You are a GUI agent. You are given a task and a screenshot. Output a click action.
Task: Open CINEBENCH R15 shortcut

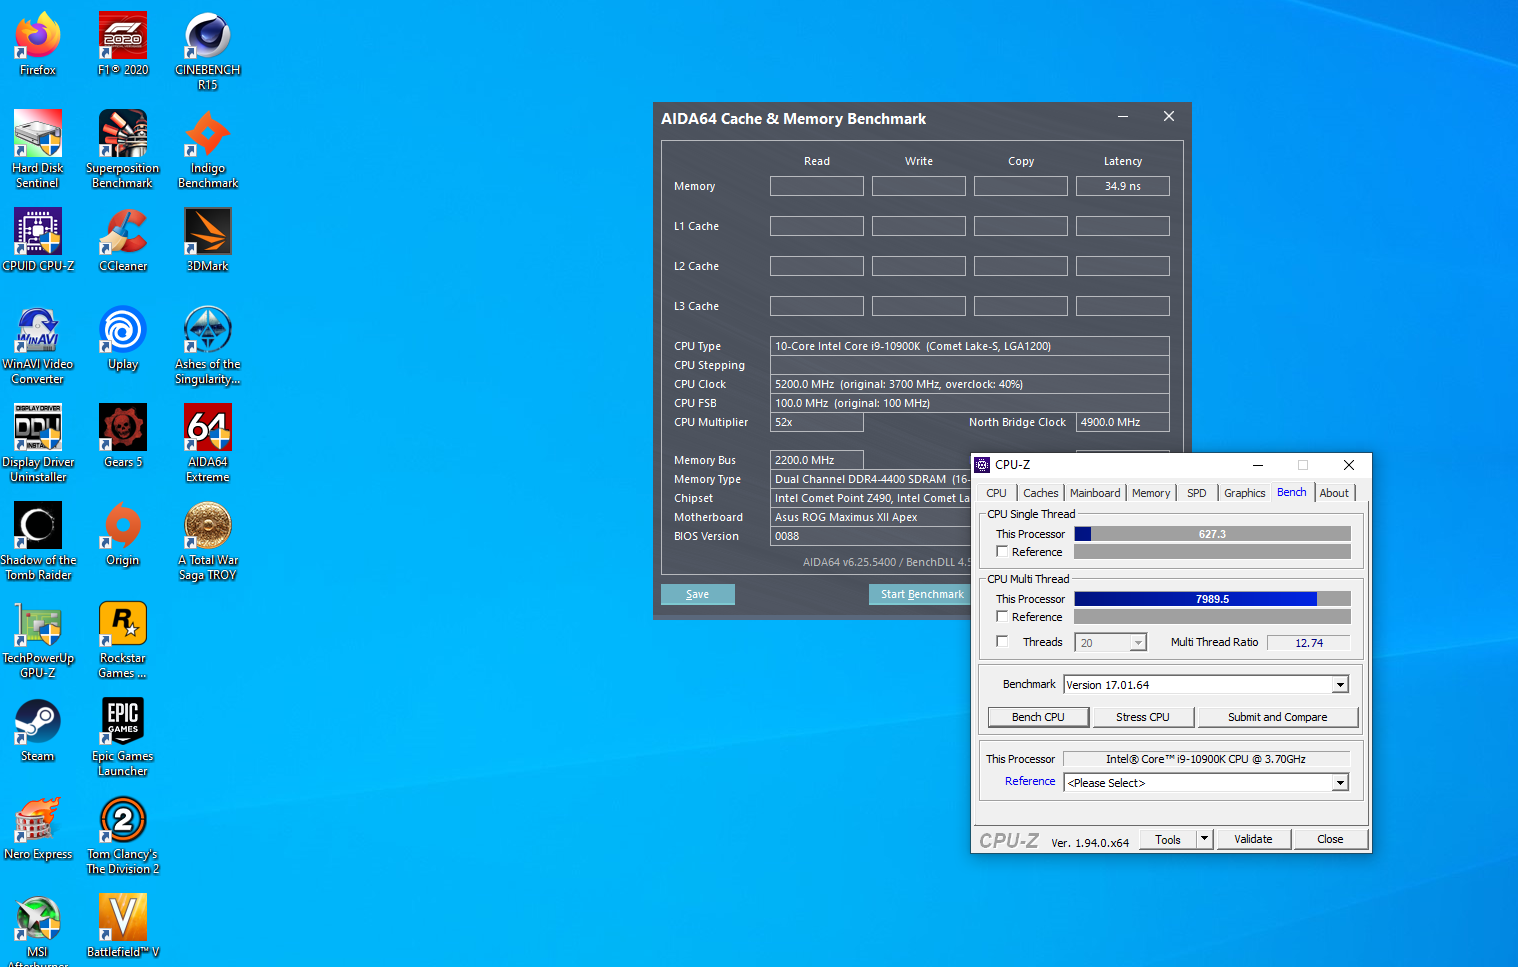point(208,51)
